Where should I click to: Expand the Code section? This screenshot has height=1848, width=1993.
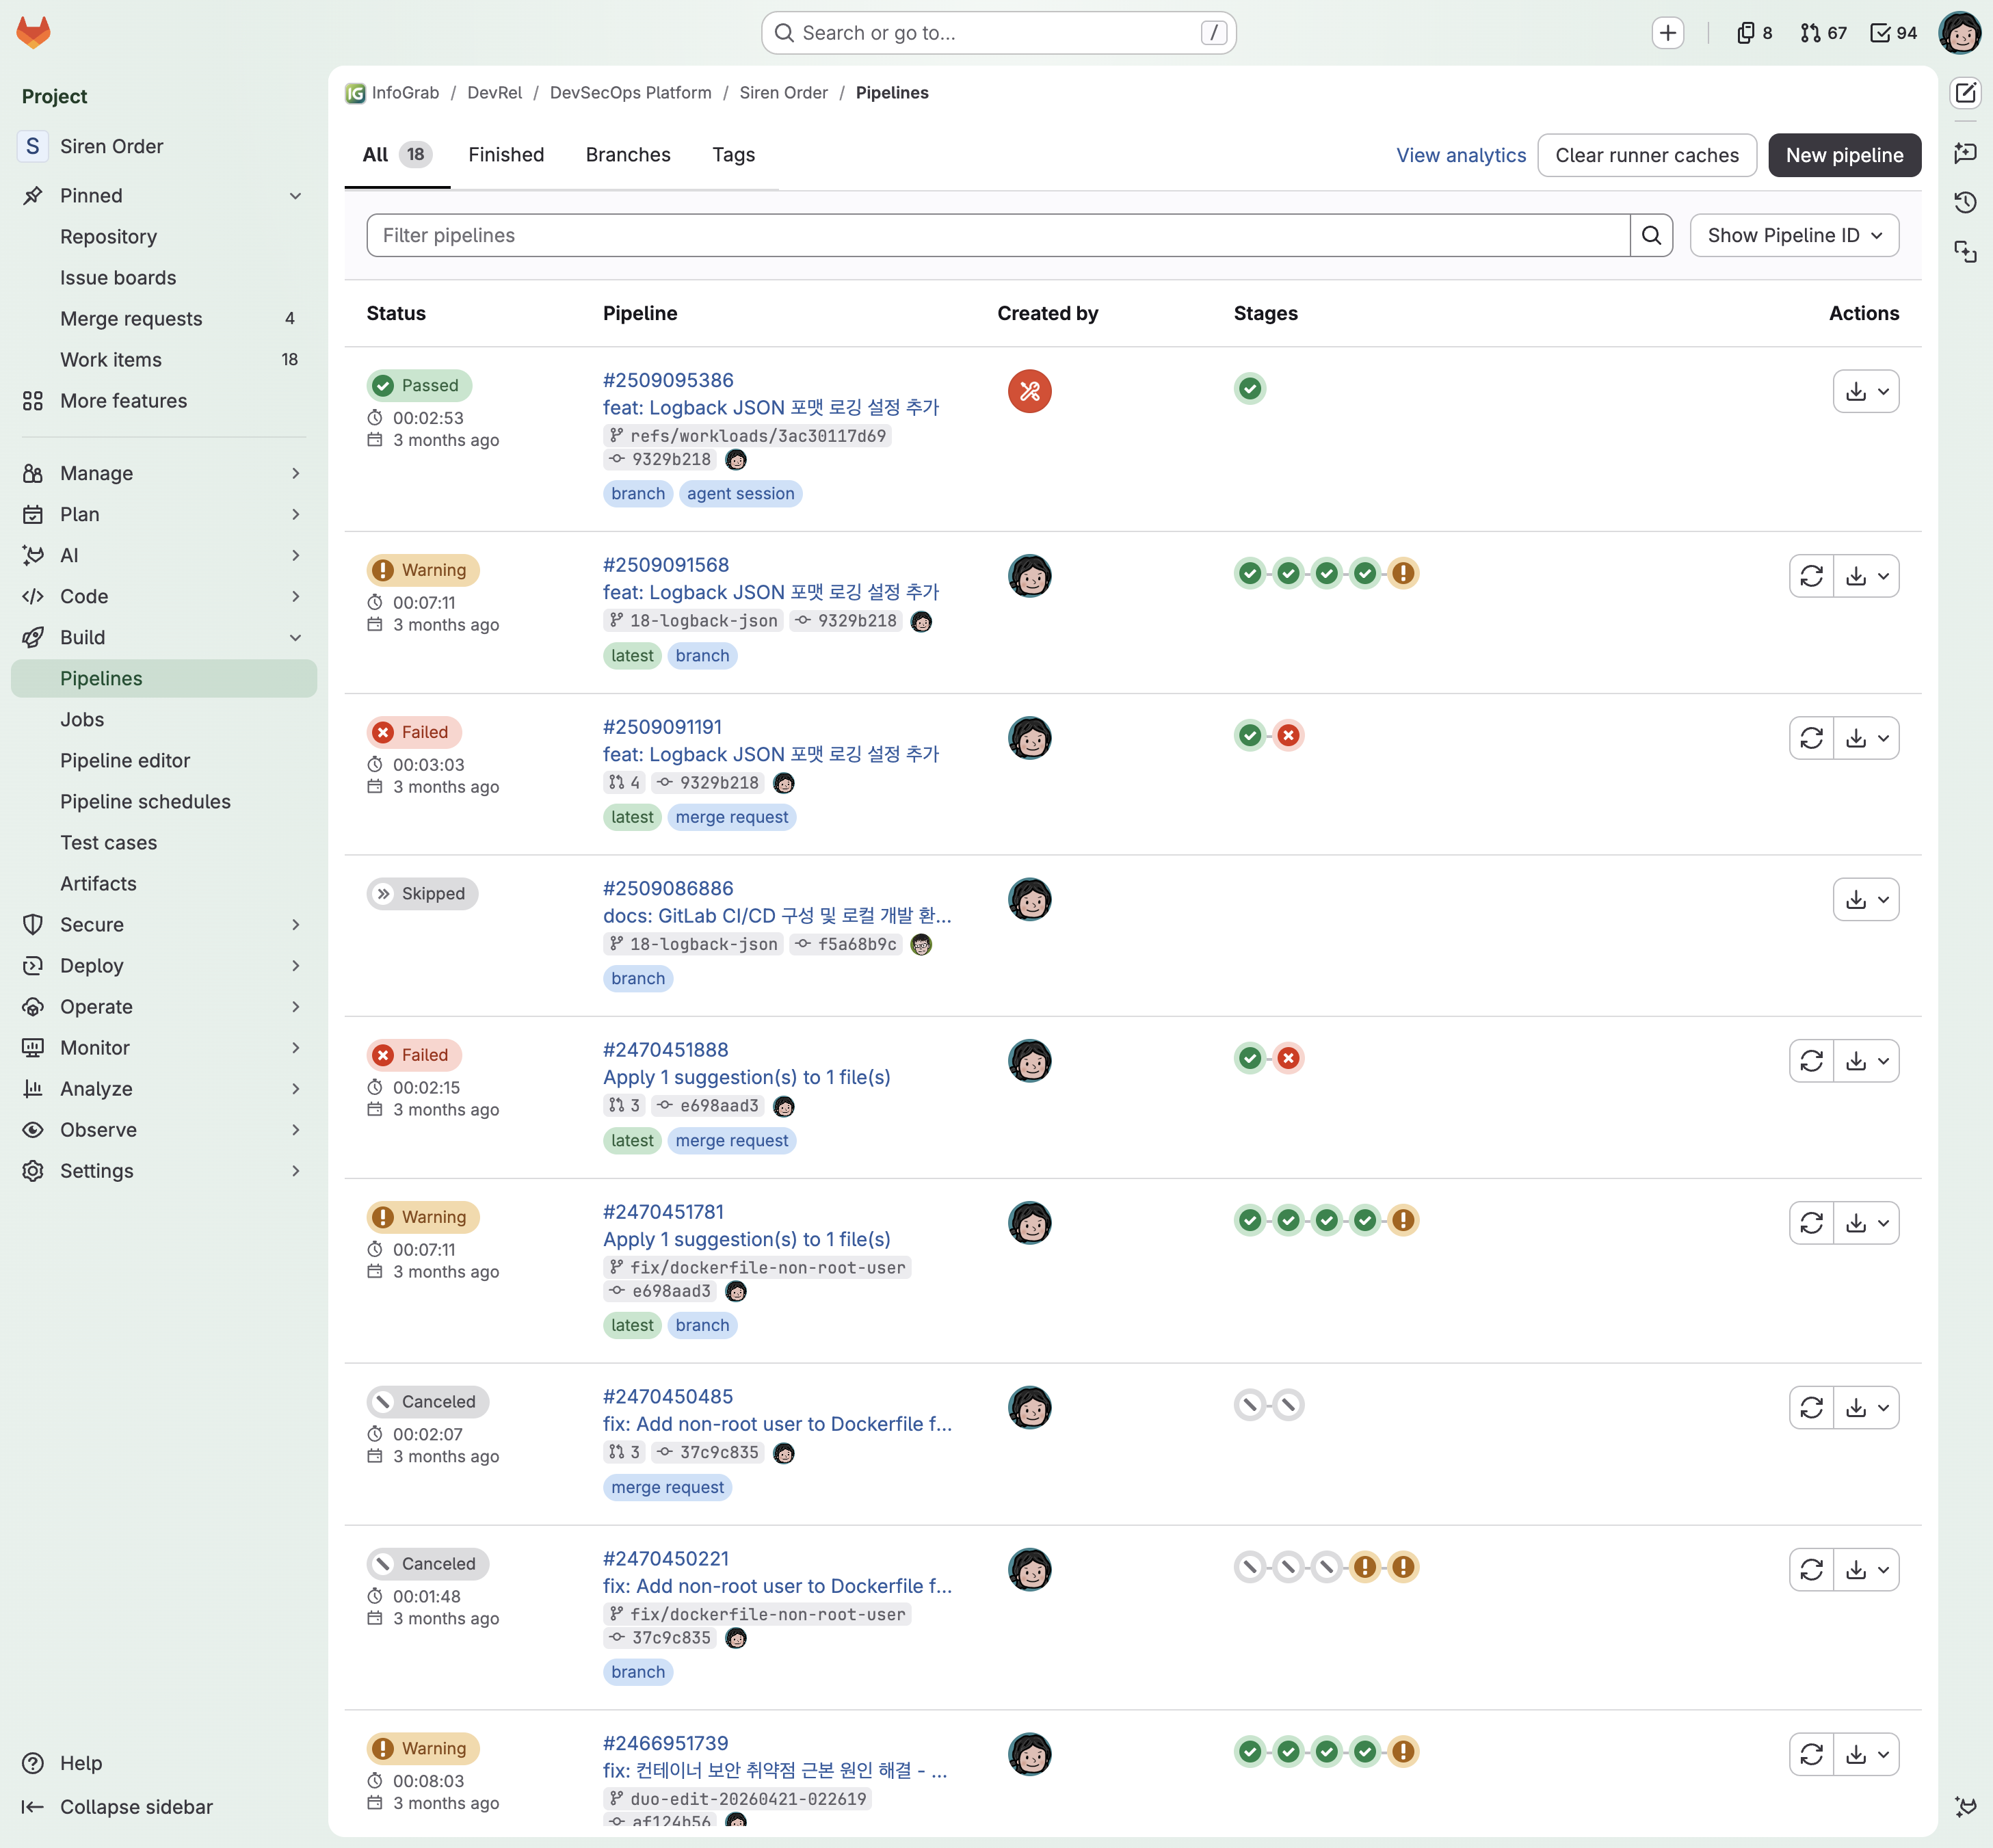click(164, 597)
